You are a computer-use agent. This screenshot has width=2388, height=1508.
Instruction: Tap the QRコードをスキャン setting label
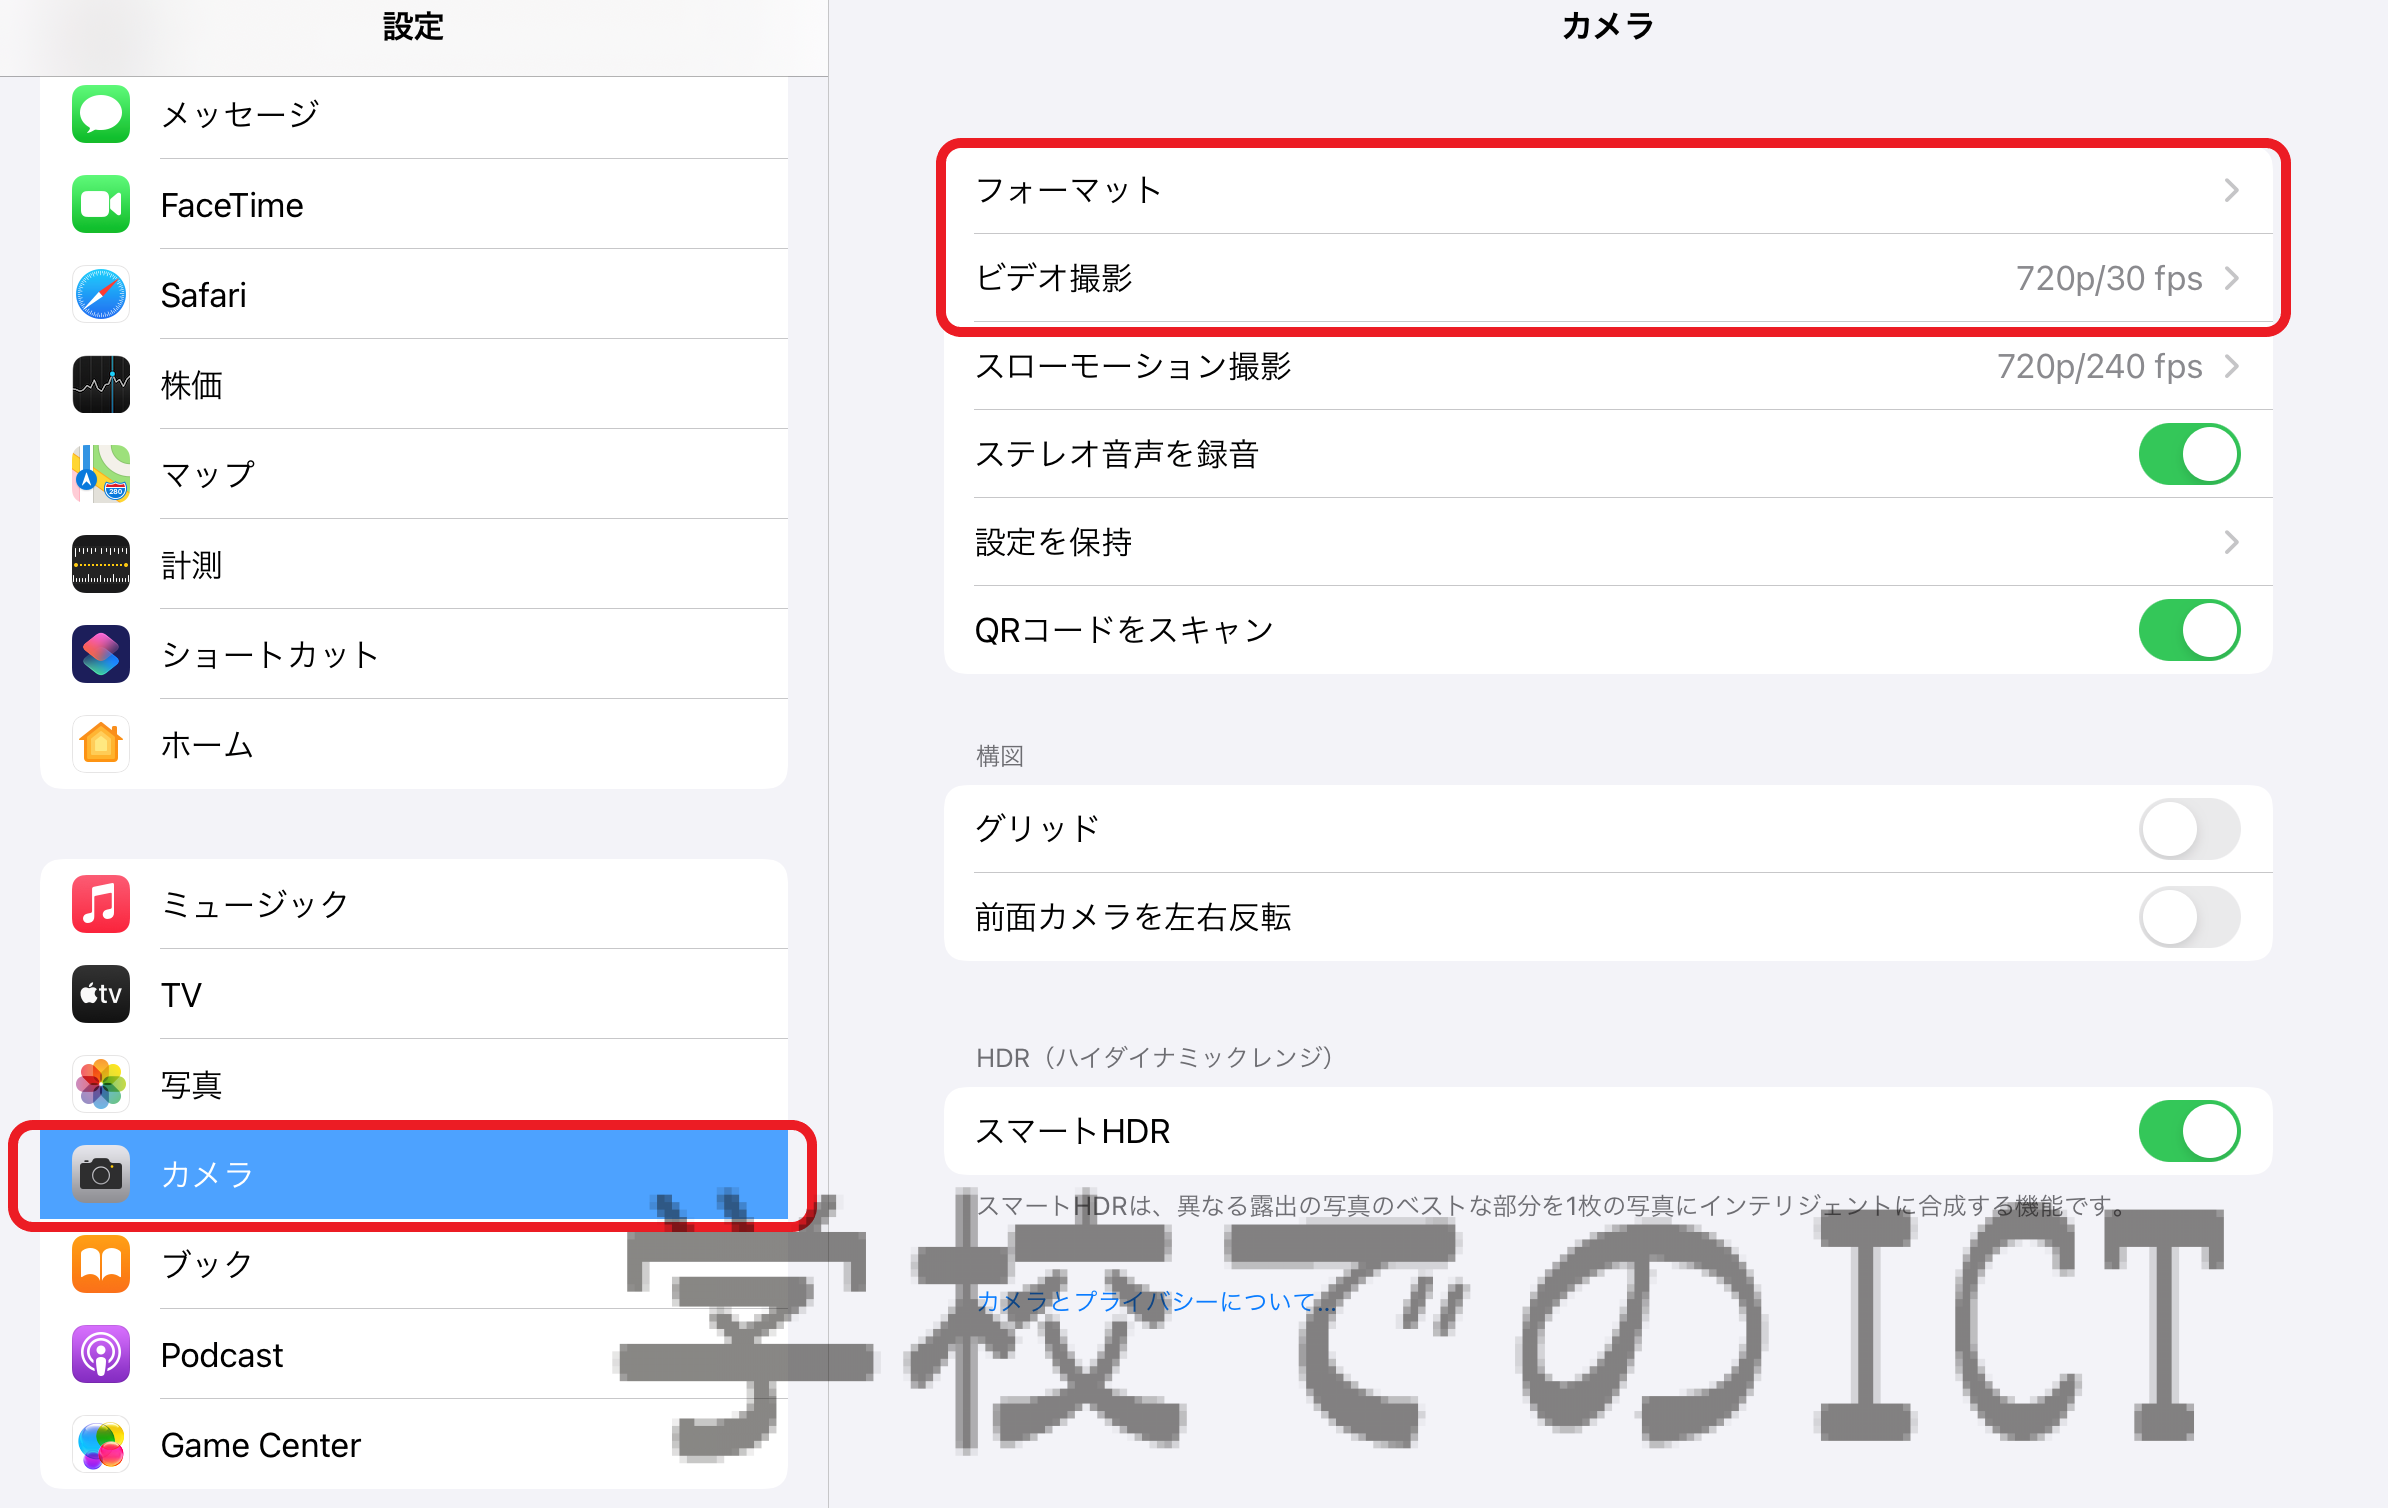point(1125,630)
